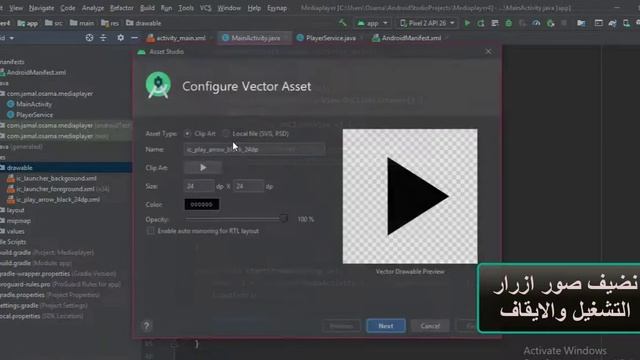
Task: Click the help question mark in Asset Studio
Action: point(147,325)
